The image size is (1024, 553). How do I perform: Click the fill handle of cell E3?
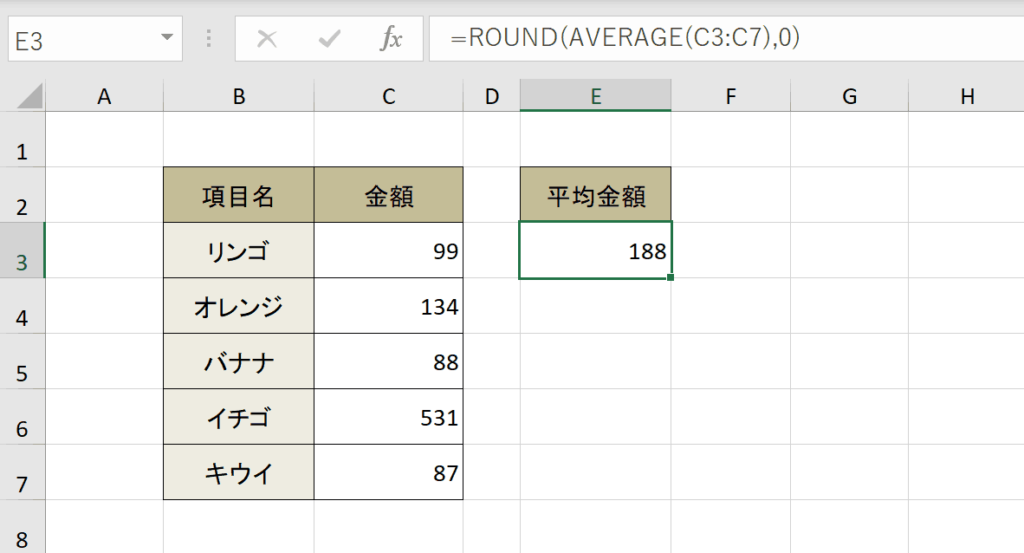coord(671,277)
